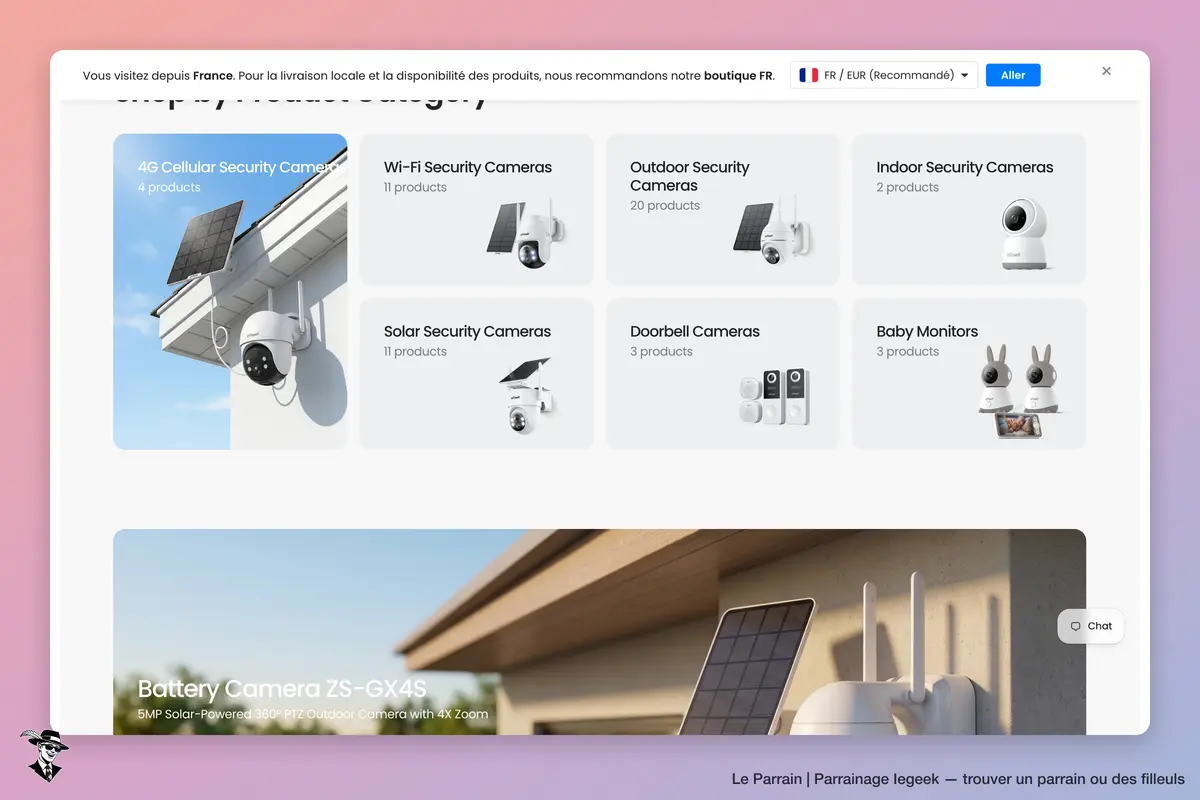
Task: Click the bold 'France' text in banner
Action: (x=213, y=75)
